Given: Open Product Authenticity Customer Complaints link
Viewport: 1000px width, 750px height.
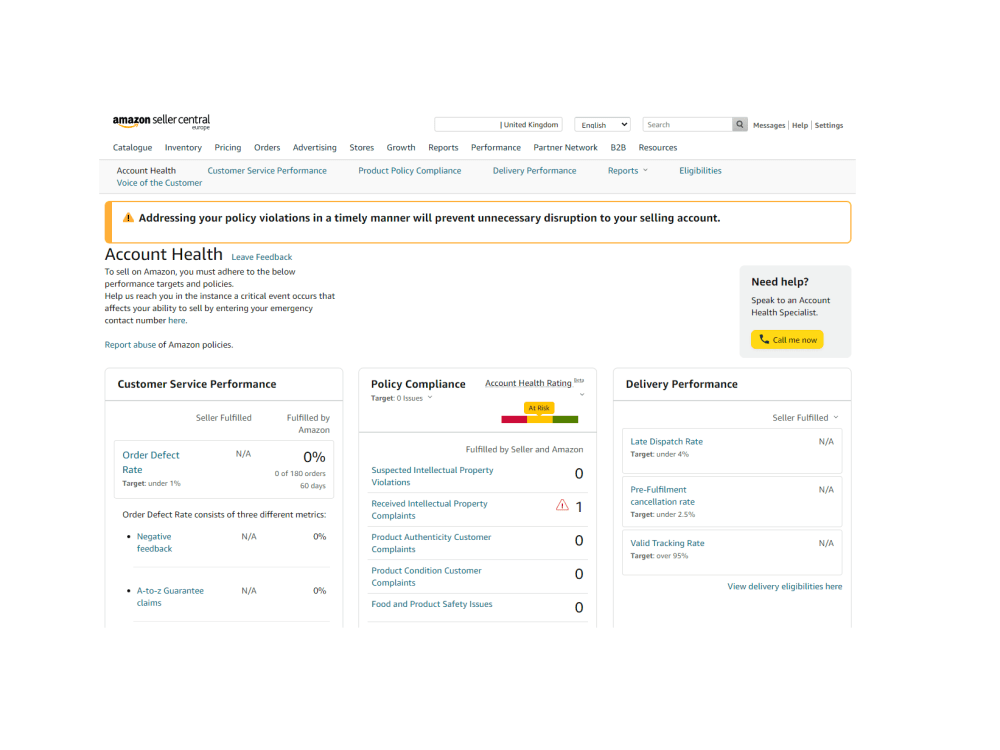Looking at the screenshot, I should pos(431,543).
